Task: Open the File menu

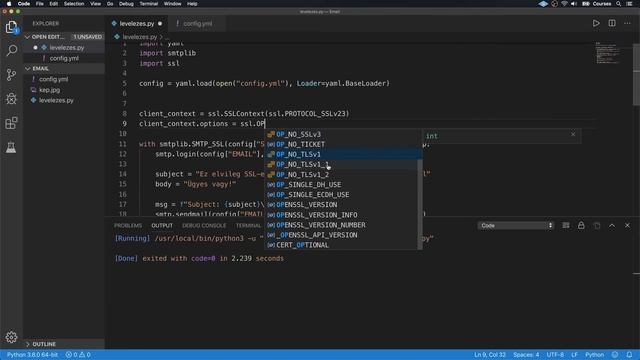Action: coord(40,4)
